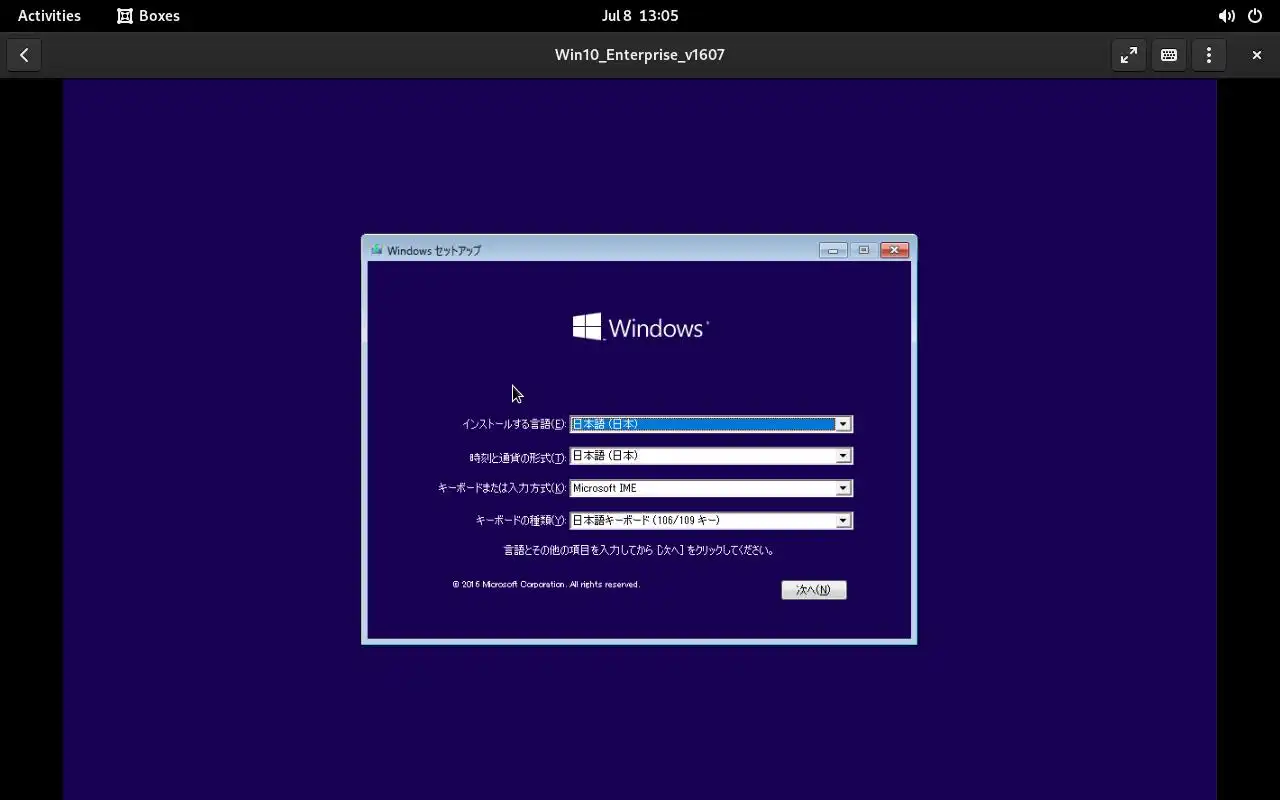This screenshot has width=1280, height=800.
Task: Open GNOME Activities overview
Action: [x=49, y=15]
